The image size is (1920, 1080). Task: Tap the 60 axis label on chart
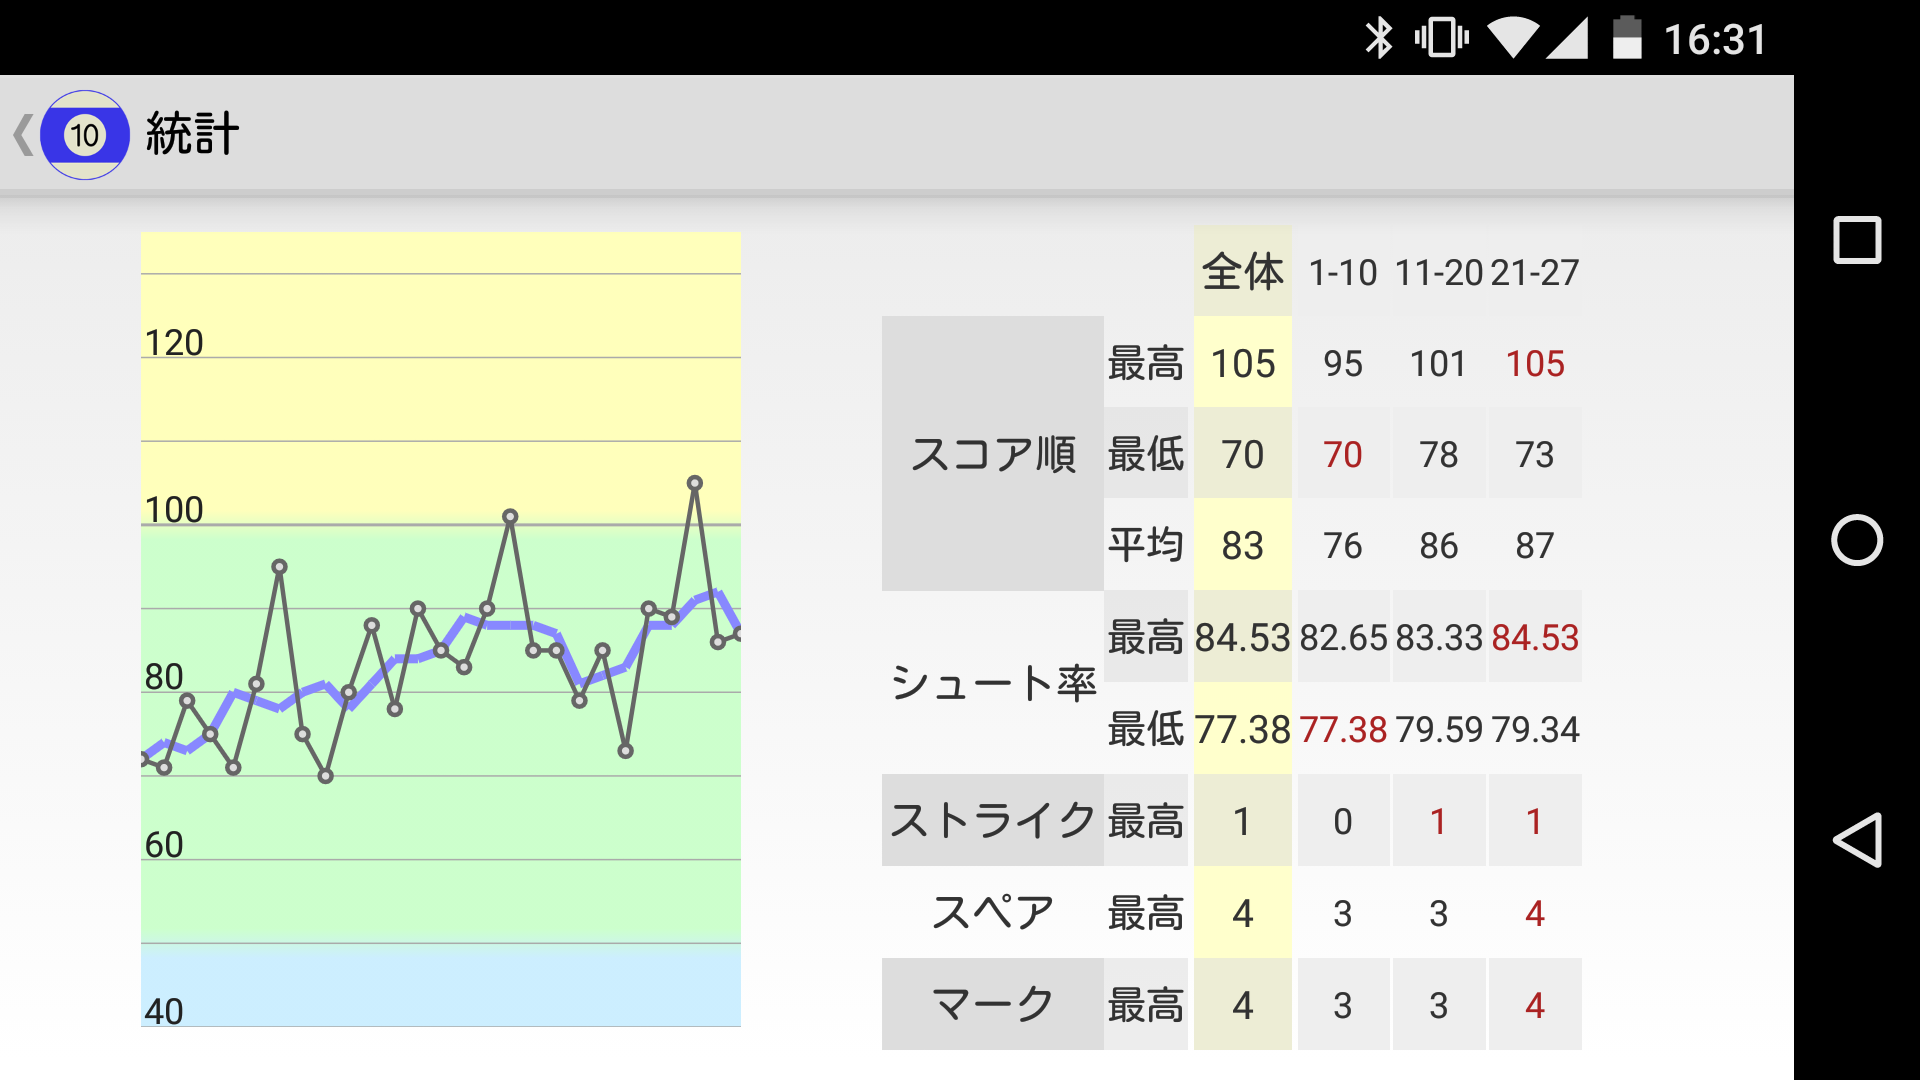click(x=164, y=844)
